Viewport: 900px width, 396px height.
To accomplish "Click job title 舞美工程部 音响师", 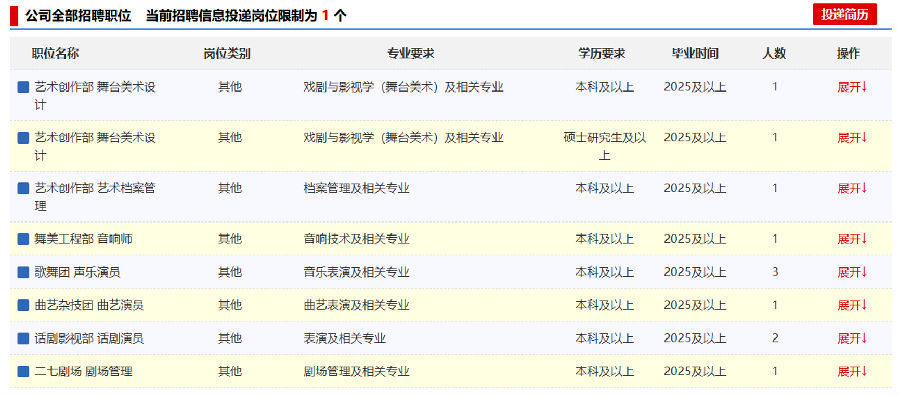I will click(x=83, y=239).
